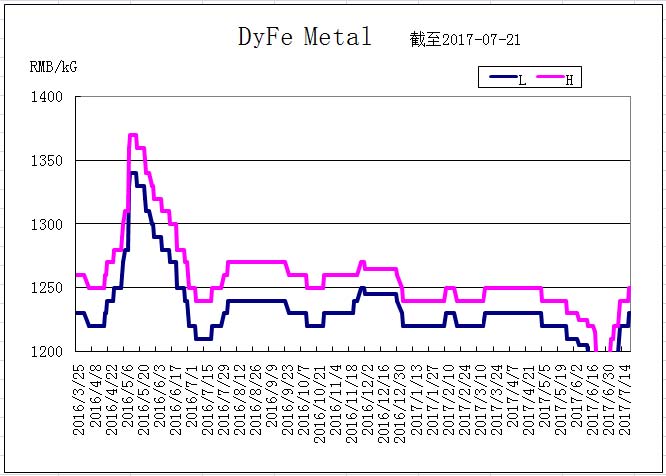The image size is (666, 476).
Task: Select the RMB/kG axis unit label
Action: point(54,67)
